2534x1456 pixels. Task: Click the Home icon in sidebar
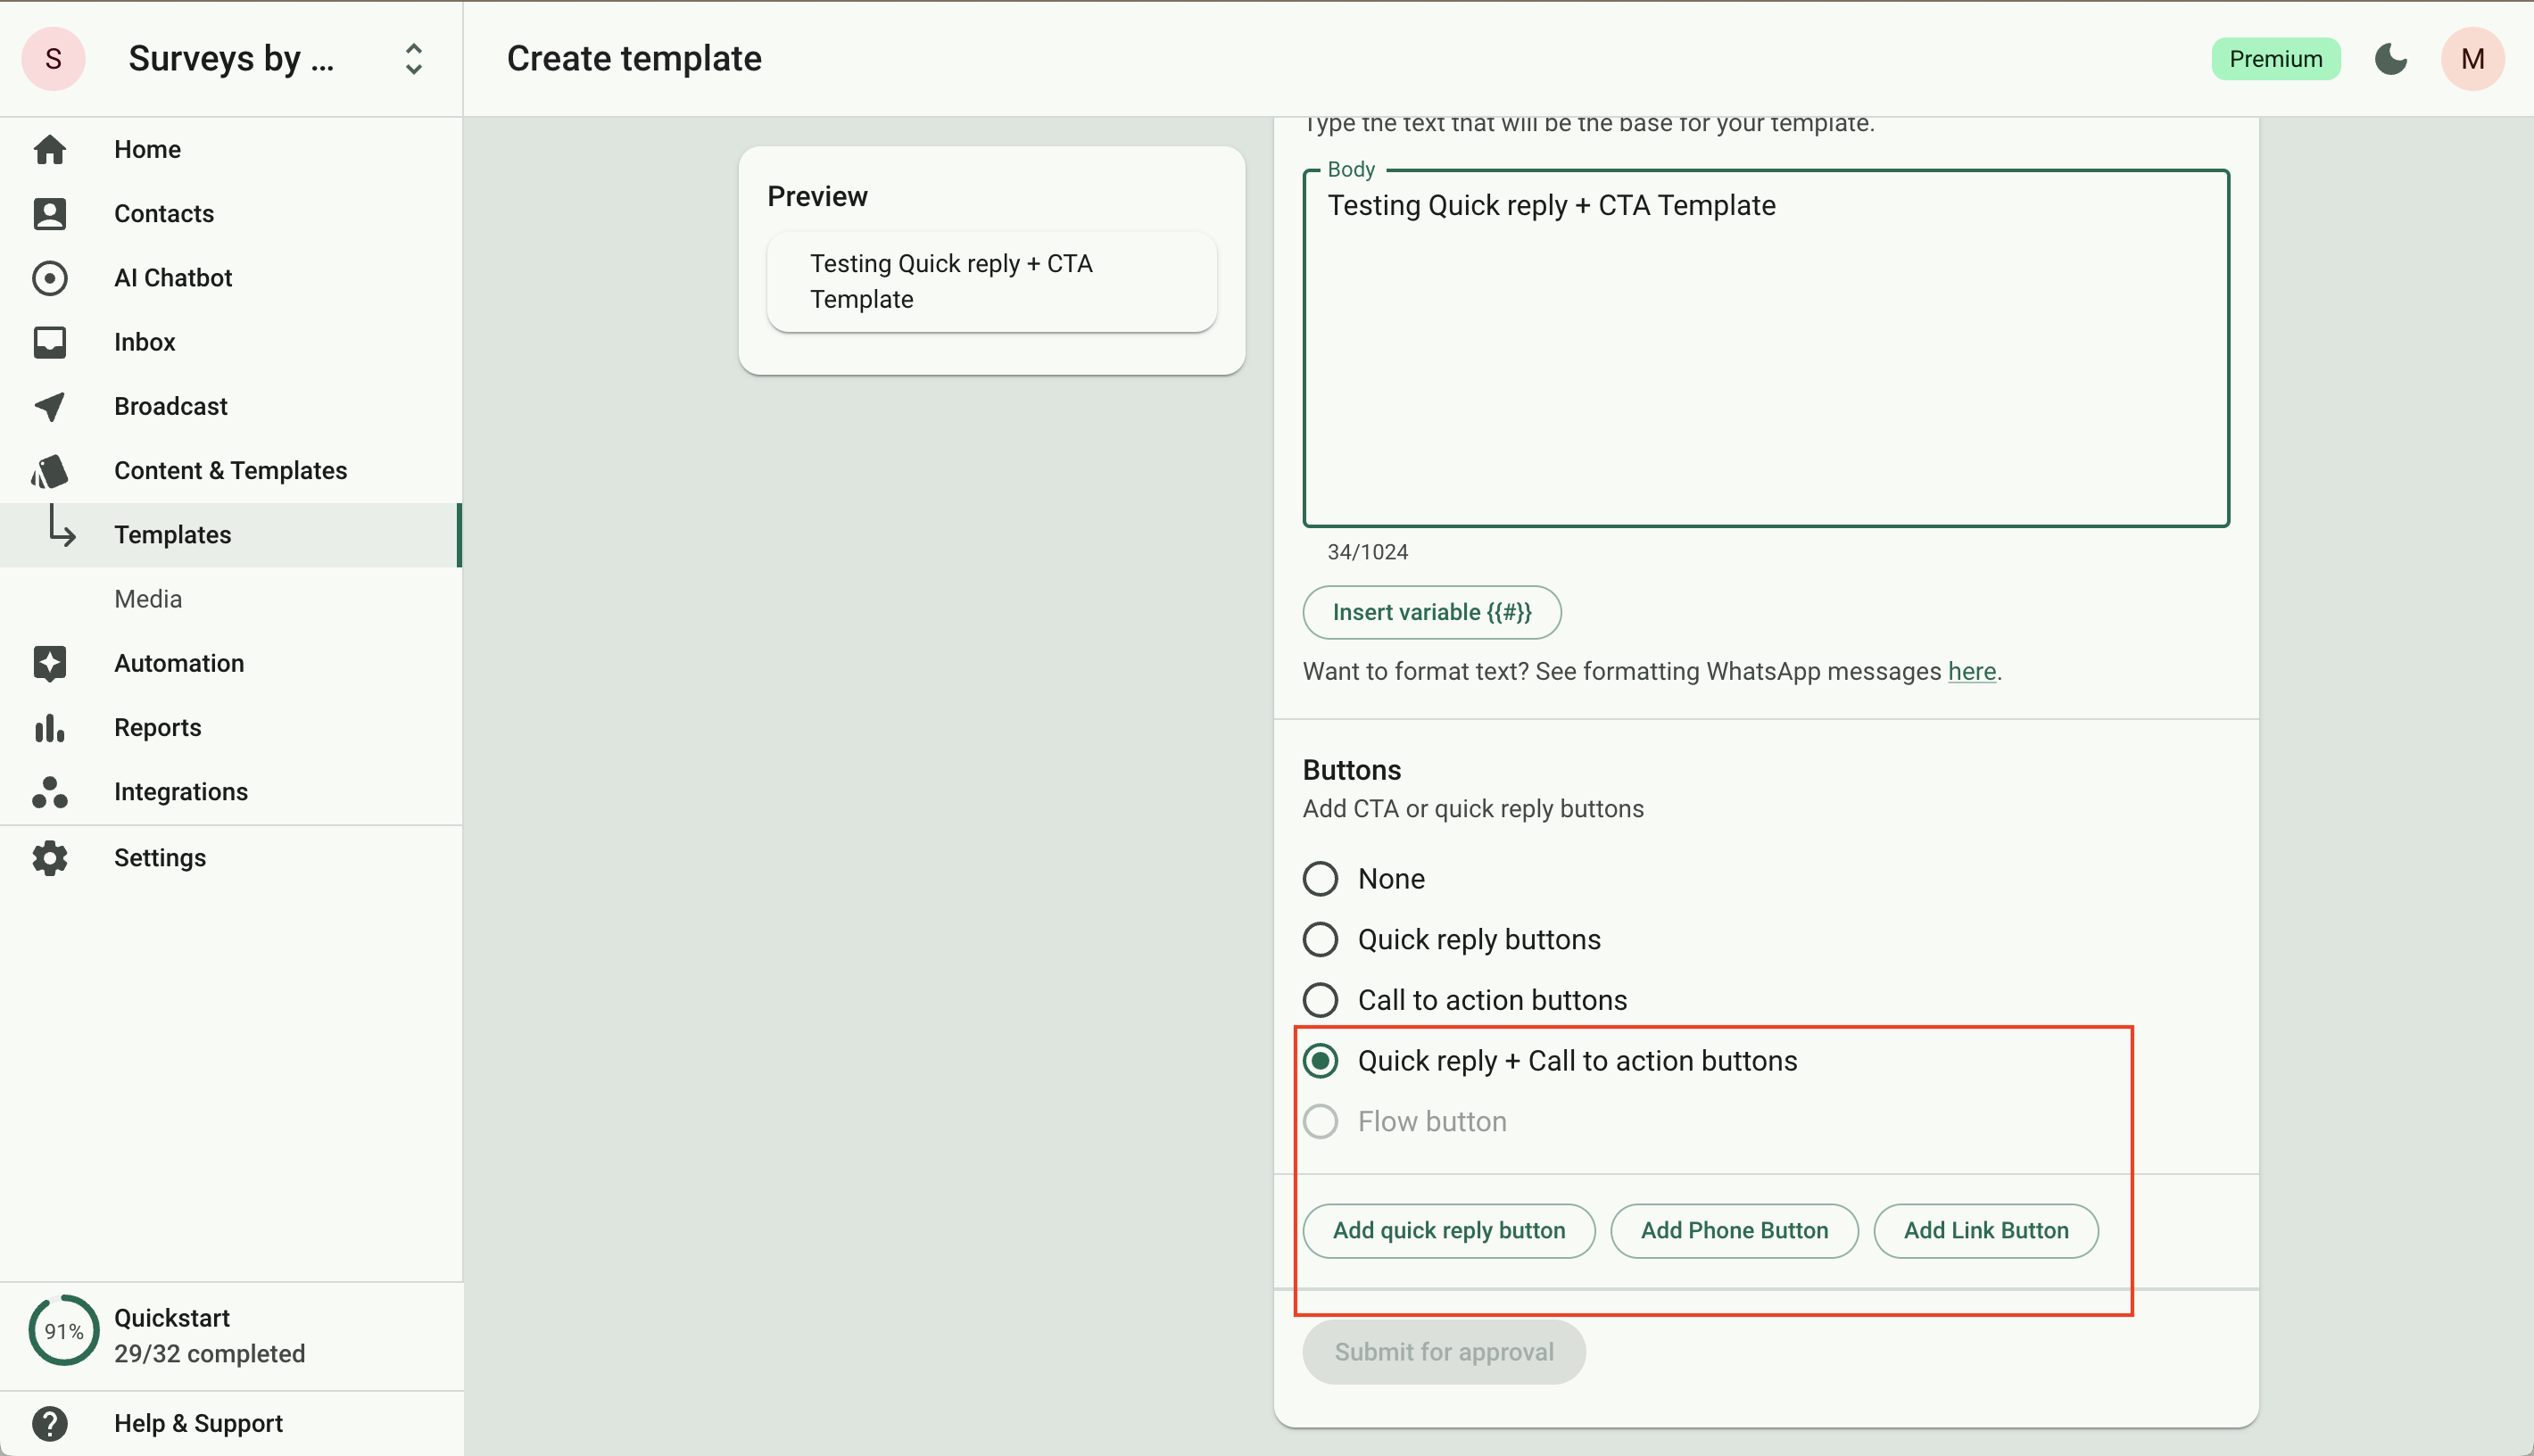click(x=50, y=149)
